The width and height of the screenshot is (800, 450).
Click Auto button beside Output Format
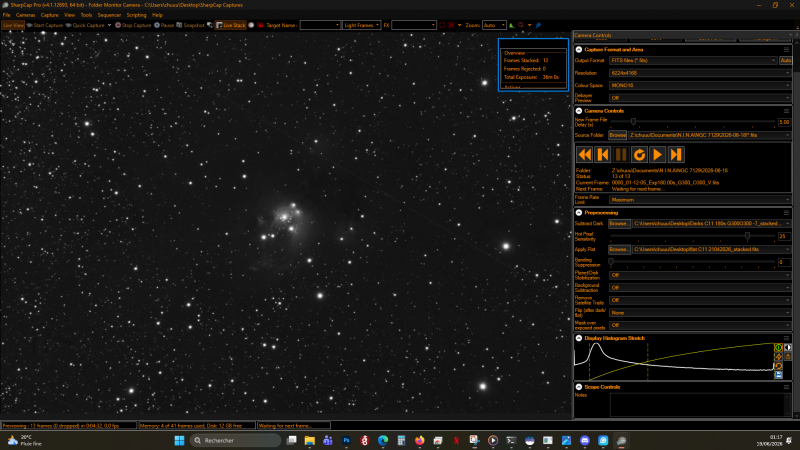click(786, 60)
